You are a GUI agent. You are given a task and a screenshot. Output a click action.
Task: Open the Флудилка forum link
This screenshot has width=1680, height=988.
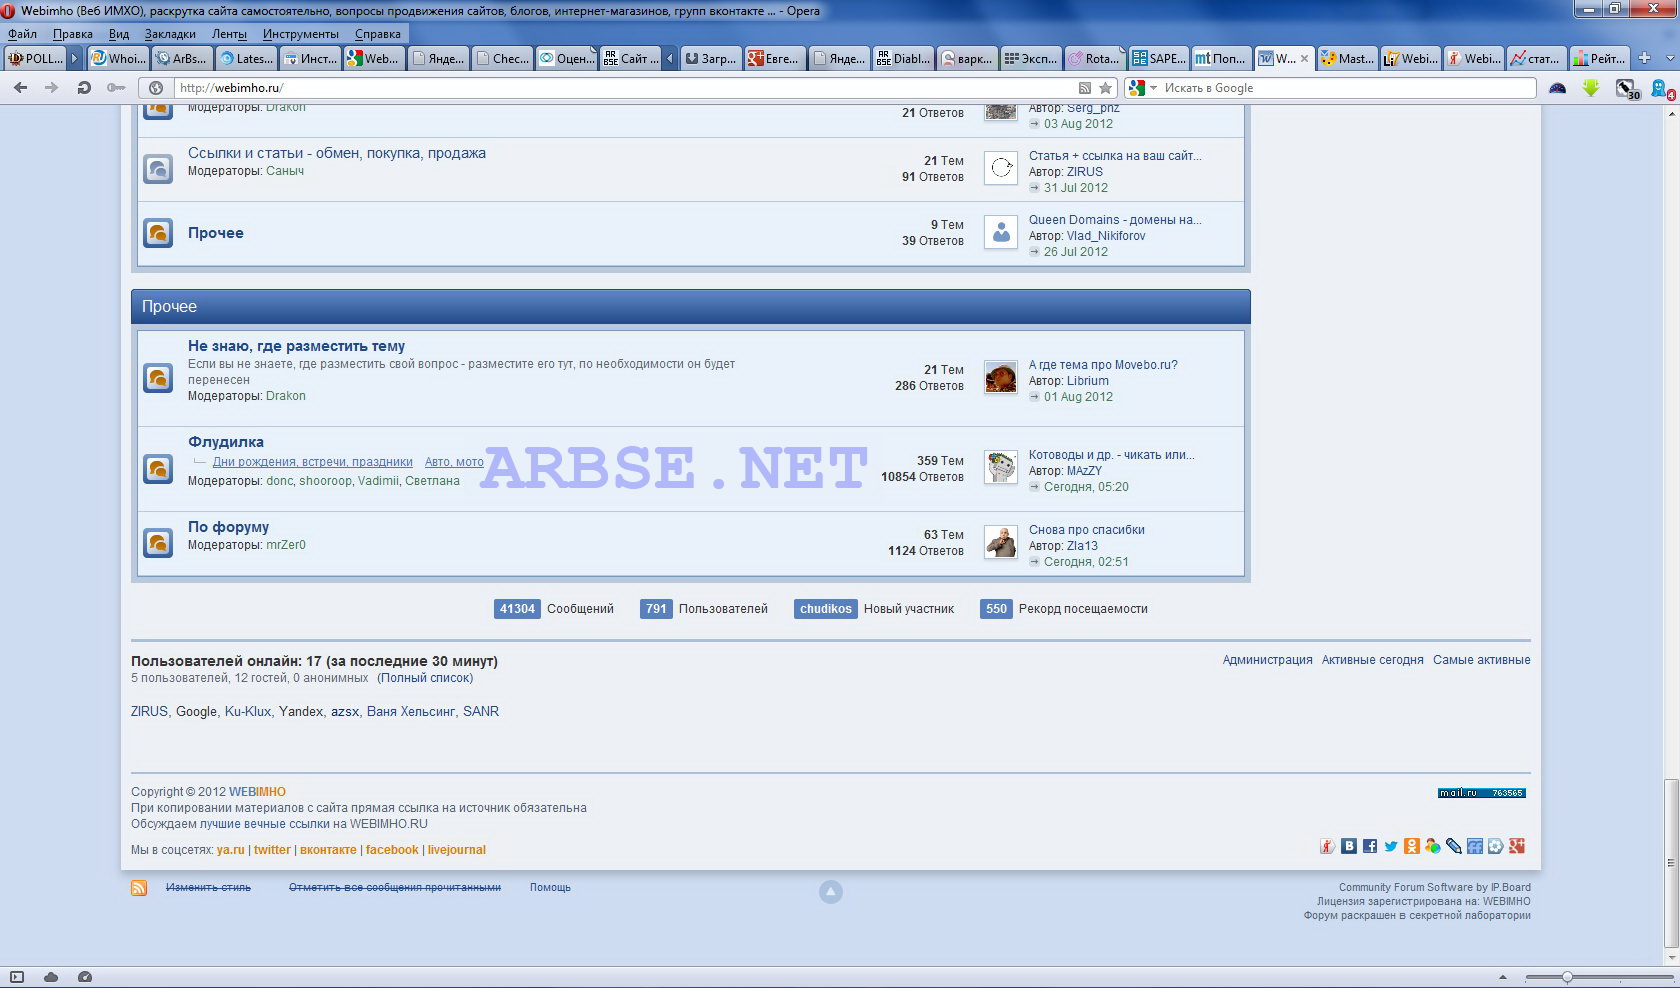point(226,442)
